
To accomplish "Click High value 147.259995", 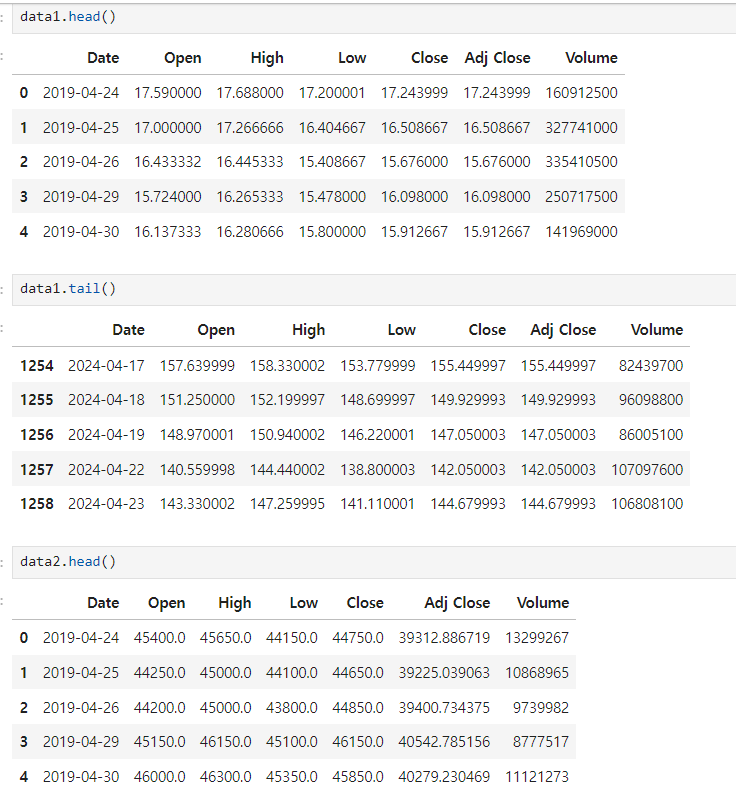I will 287,504.
